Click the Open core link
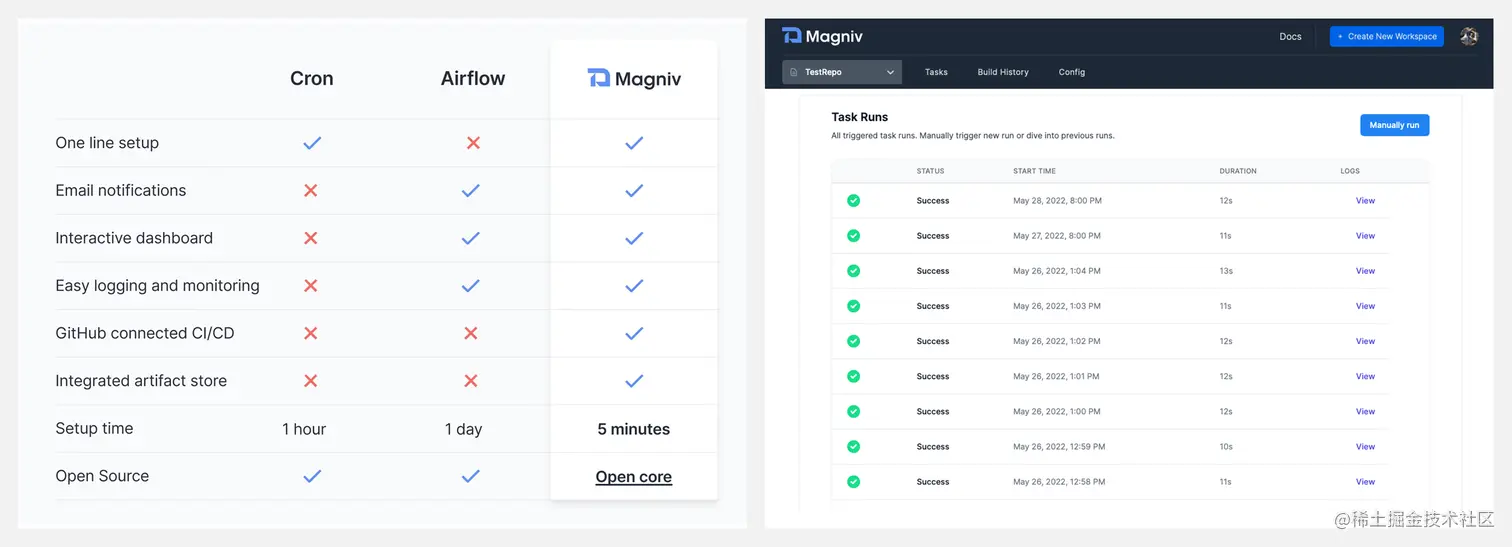The width and height of the screenshot is (1512, 547). click(634, 477)
